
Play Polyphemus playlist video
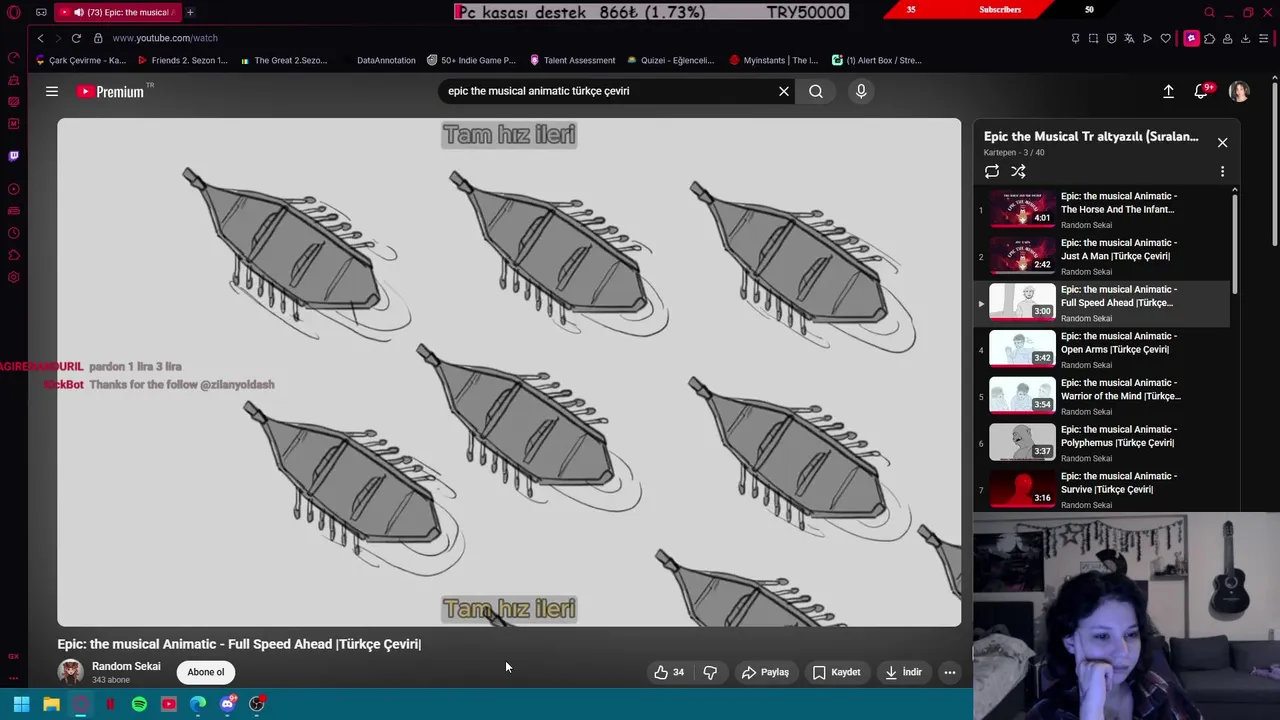coord(1102,444)
